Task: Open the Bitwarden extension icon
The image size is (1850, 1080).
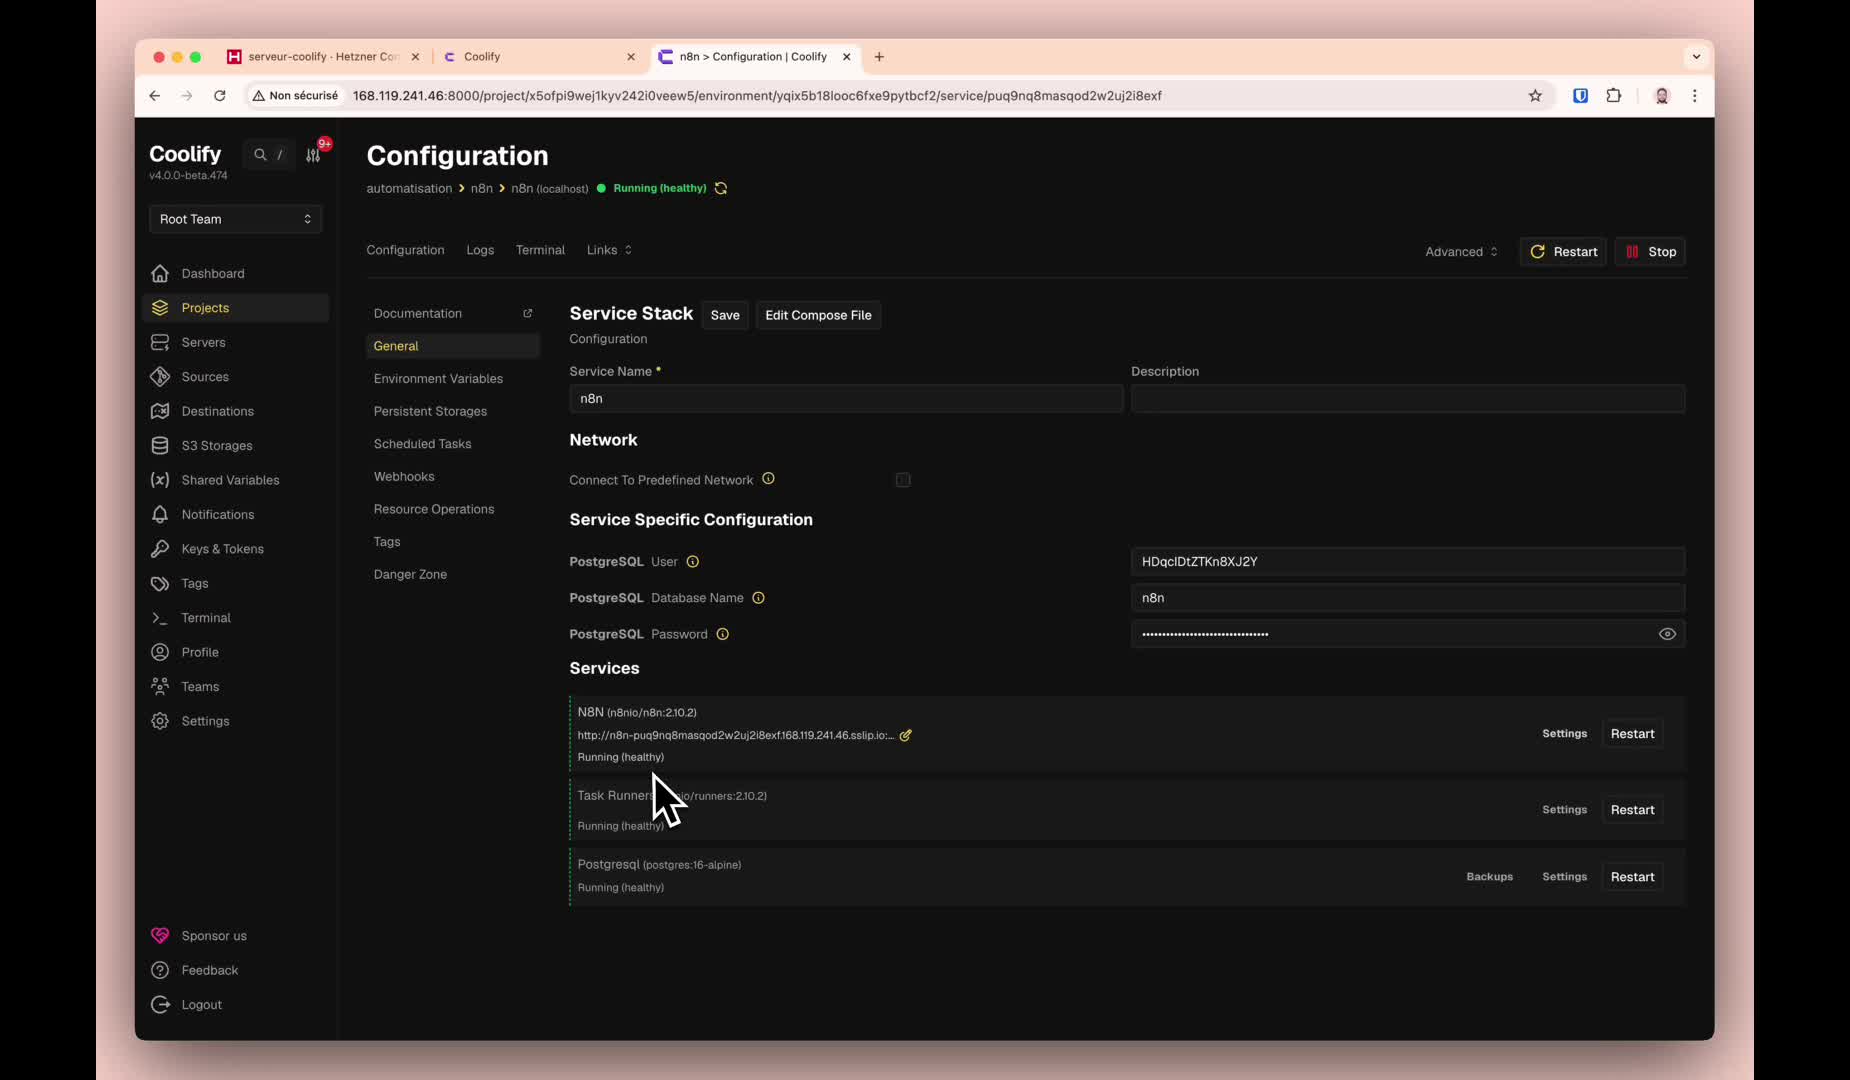Action: tap(1581, 96)
